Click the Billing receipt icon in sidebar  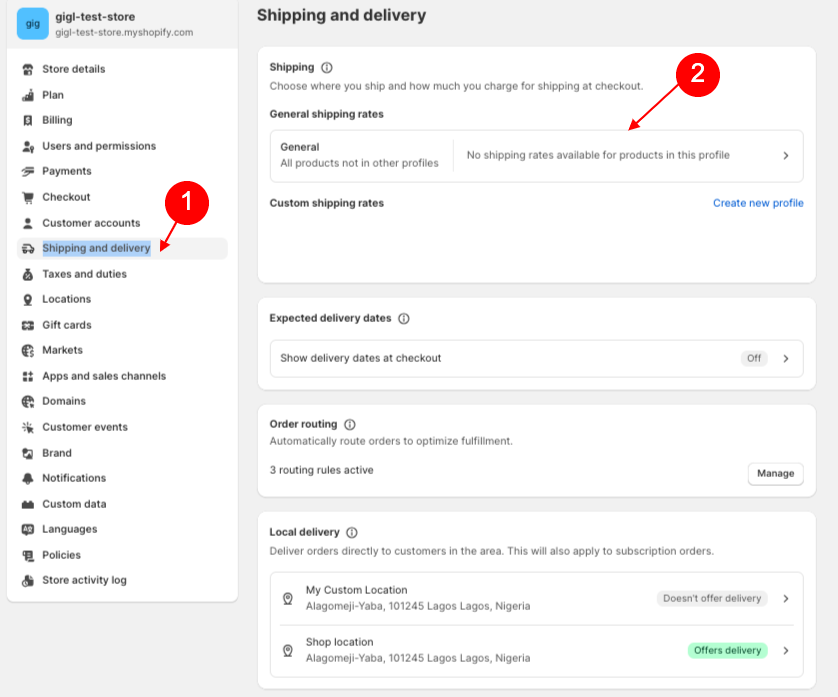[28, 120]
